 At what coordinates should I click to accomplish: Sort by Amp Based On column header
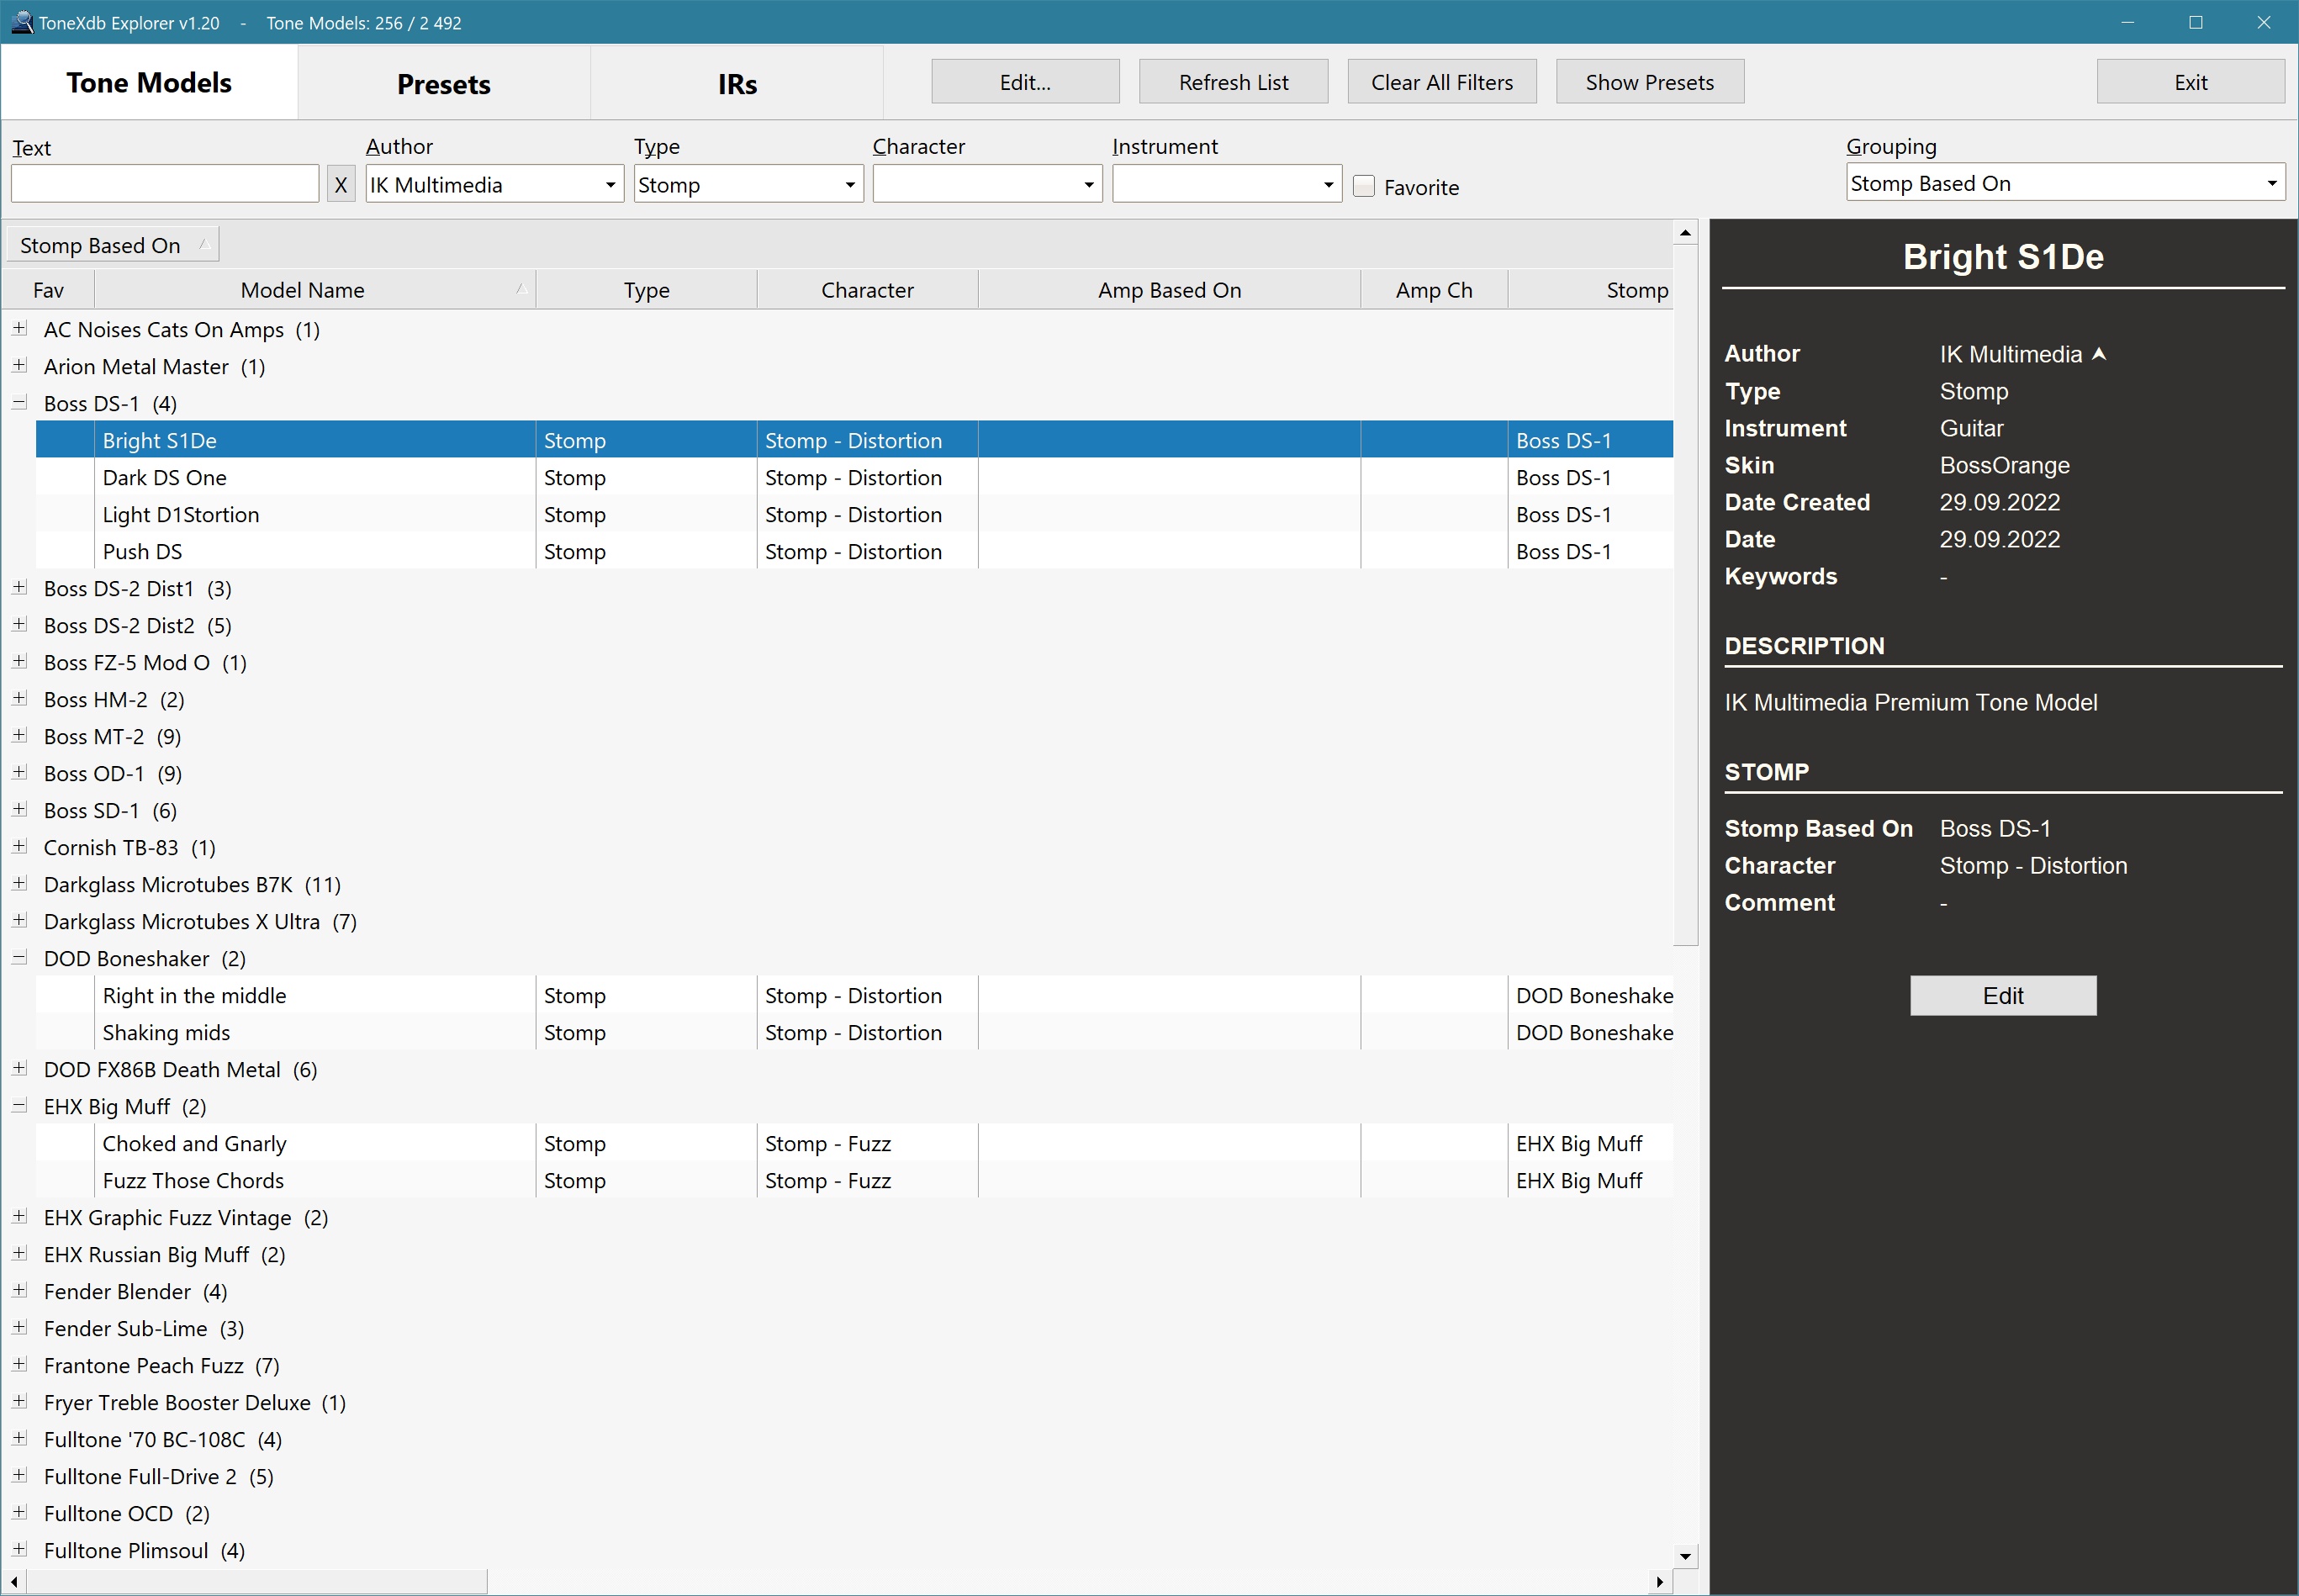pyautogui.click(x=1169, y=290)
